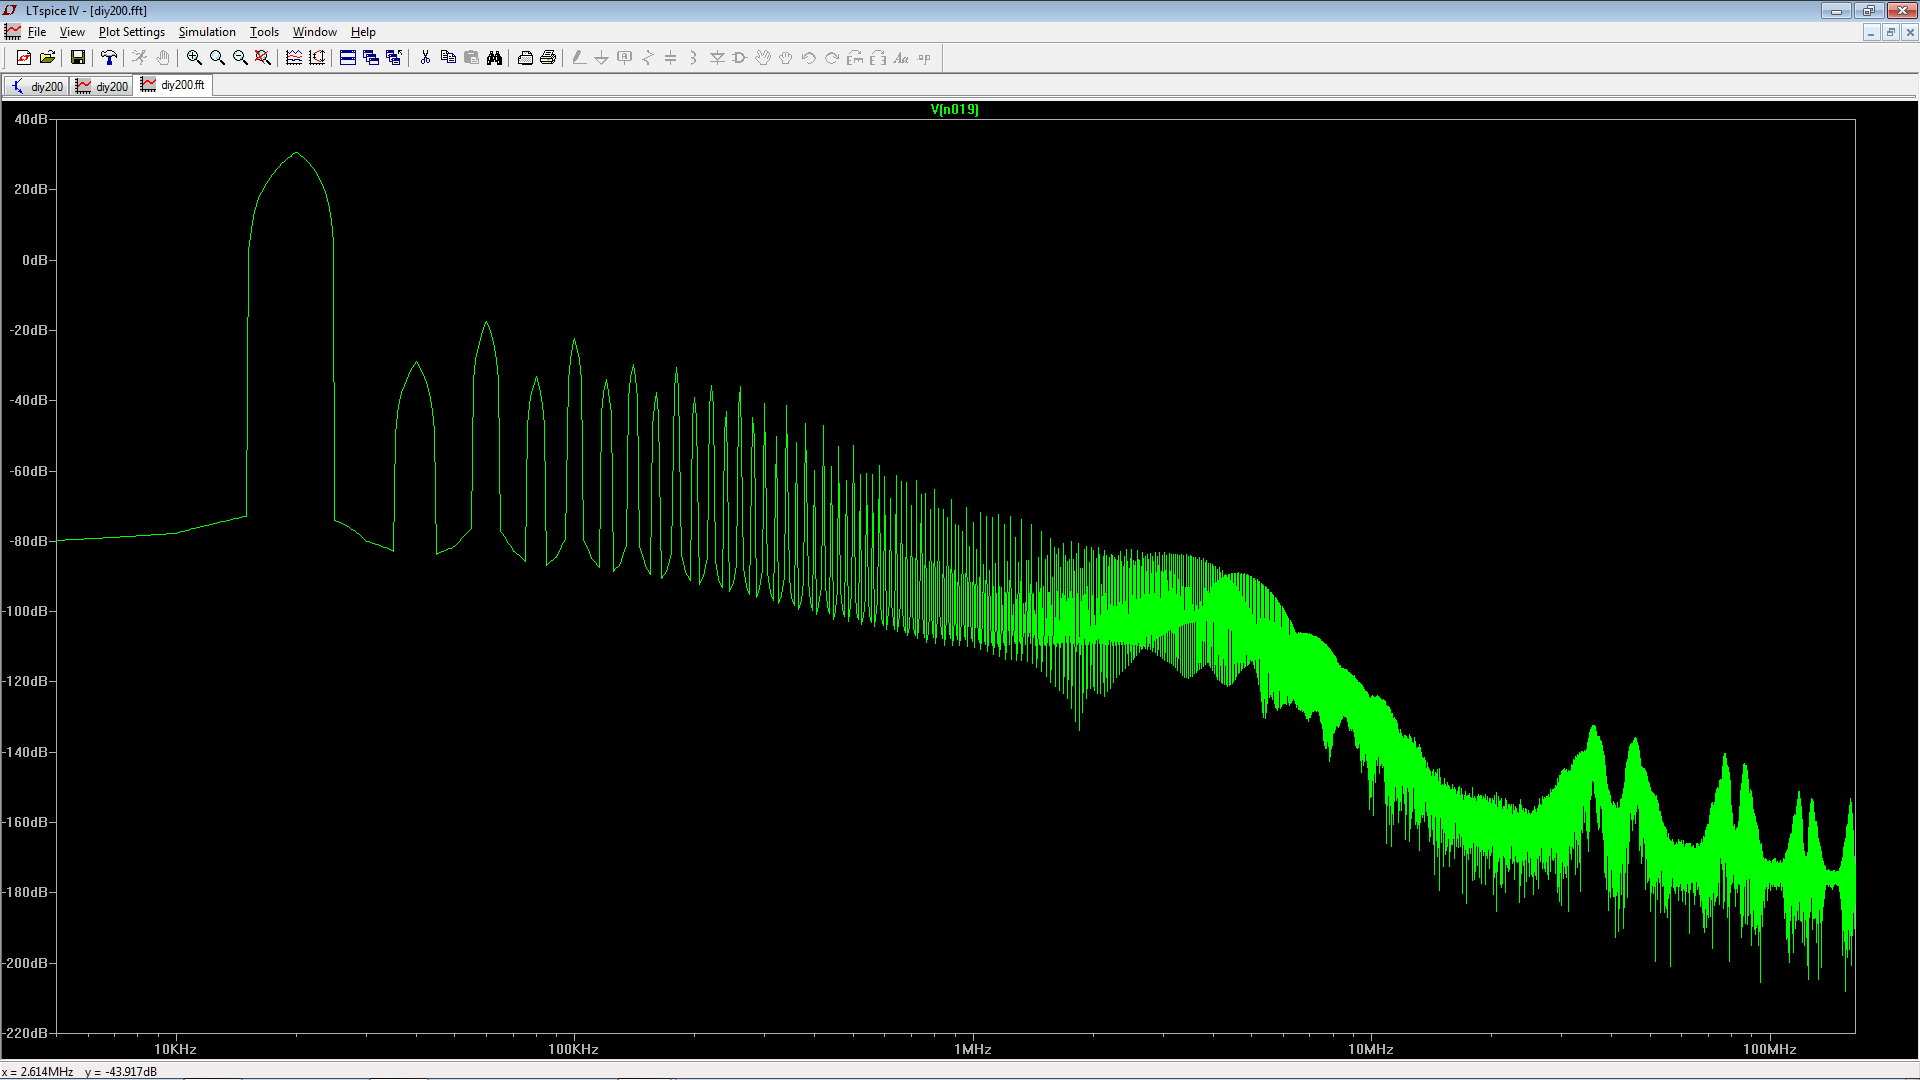Click the Copy icon
Screen dimensions: 1920x1080
point(448,58)
